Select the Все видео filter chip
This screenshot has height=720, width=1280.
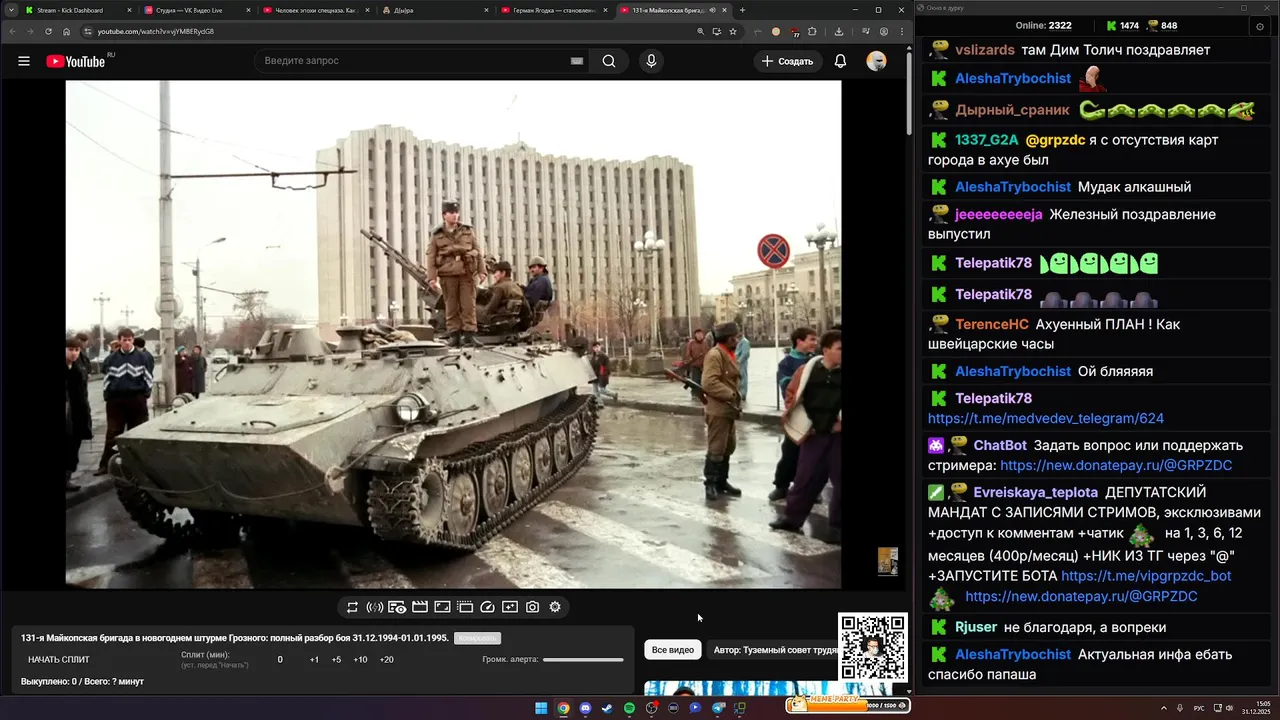(673, 650)
